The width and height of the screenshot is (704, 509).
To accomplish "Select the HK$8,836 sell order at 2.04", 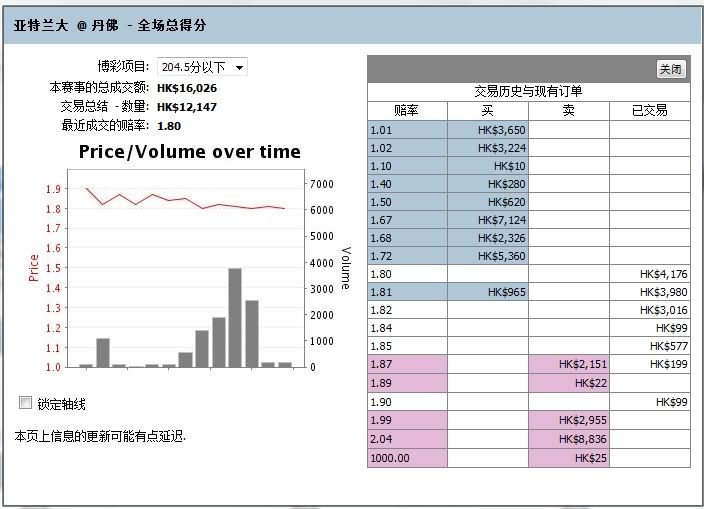I will coord(569,438).
